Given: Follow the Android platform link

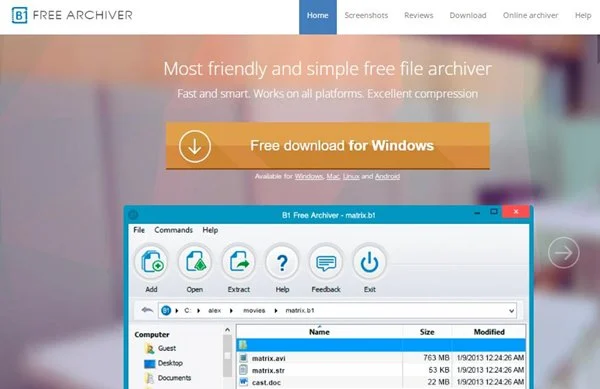Looking at the screenshot, I should point(387,176).
